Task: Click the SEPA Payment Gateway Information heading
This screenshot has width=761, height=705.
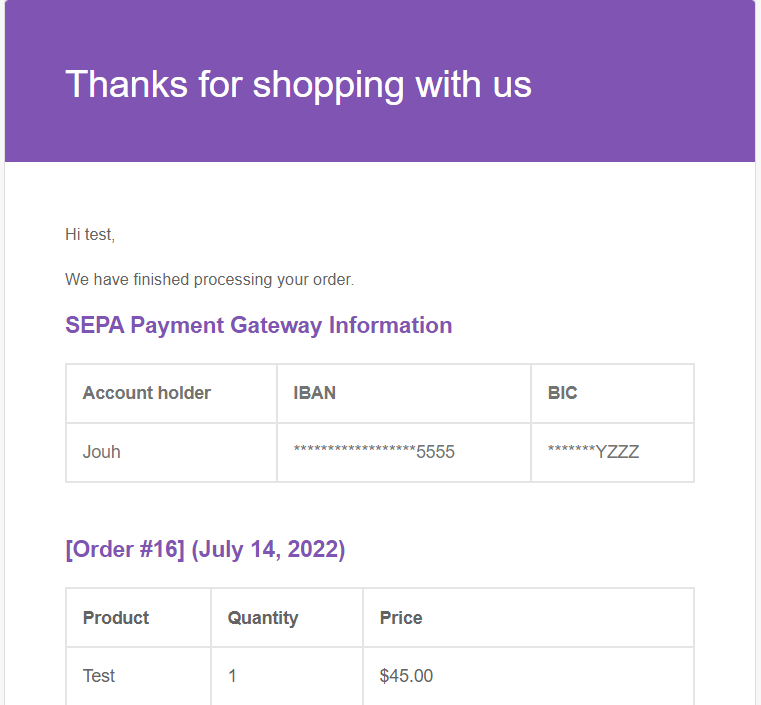Action: click(258, 325)
